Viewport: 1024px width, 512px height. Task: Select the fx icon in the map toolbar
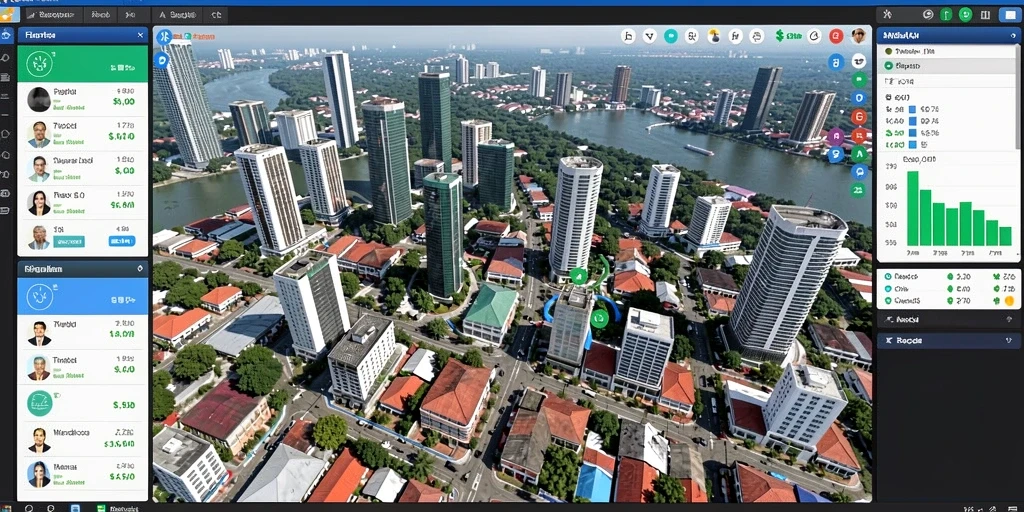[735, 37]
